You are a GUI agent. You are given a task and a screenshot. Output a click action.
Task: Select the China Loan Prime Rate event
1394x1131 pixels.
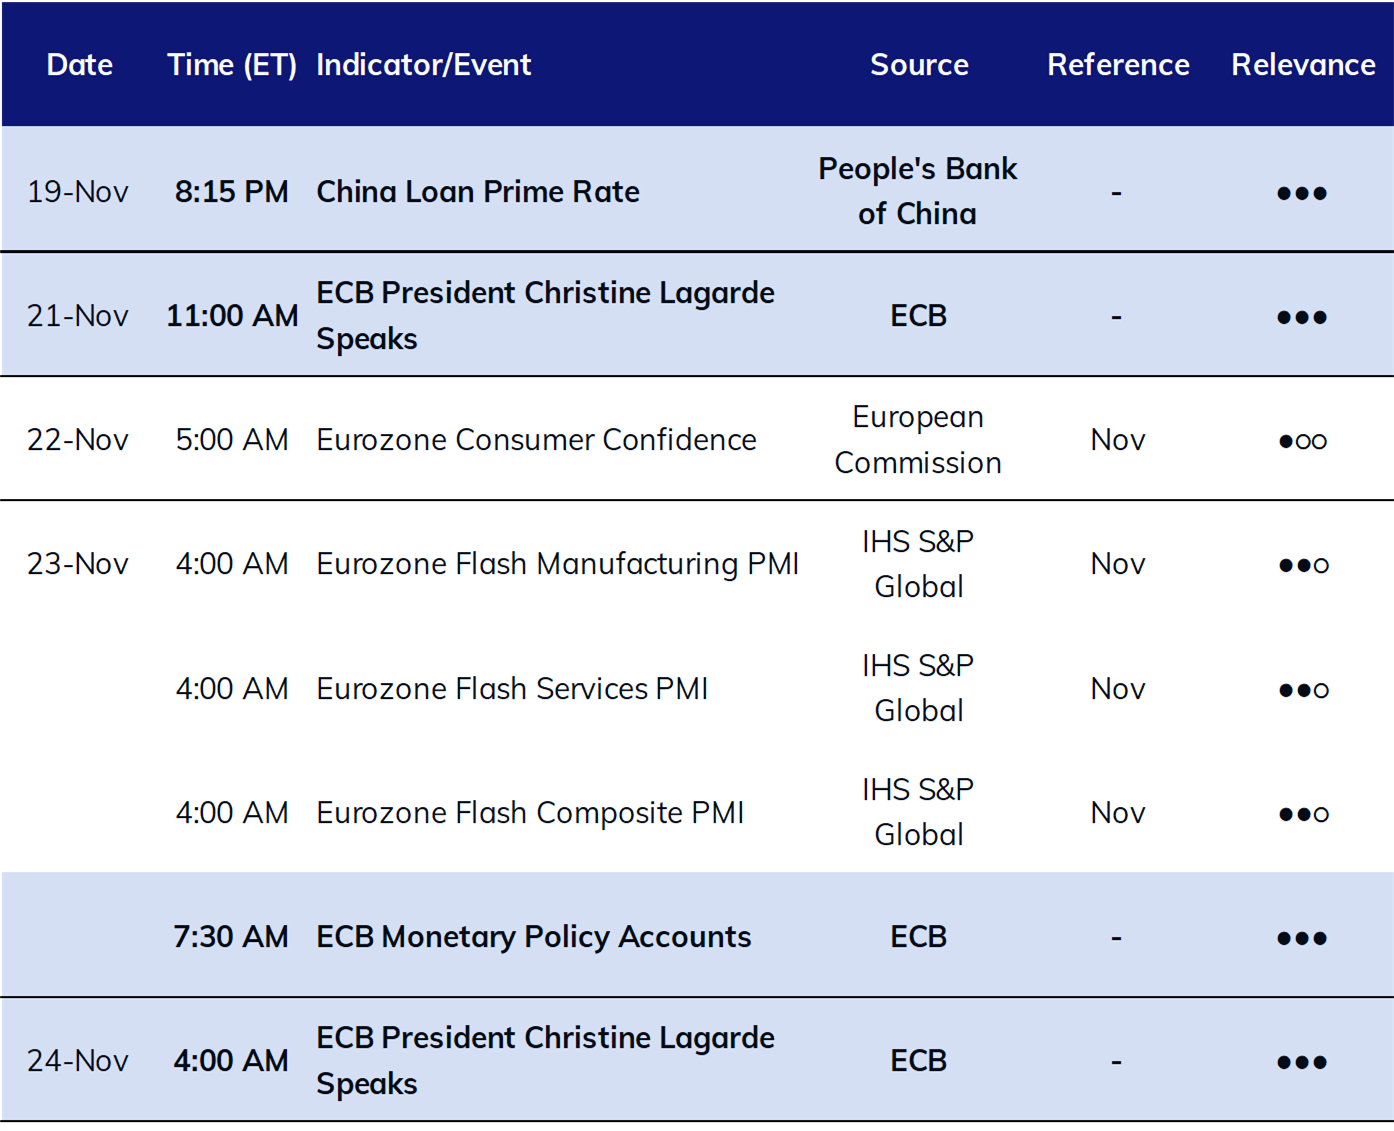pyautogui.click(x=478, y=191)
